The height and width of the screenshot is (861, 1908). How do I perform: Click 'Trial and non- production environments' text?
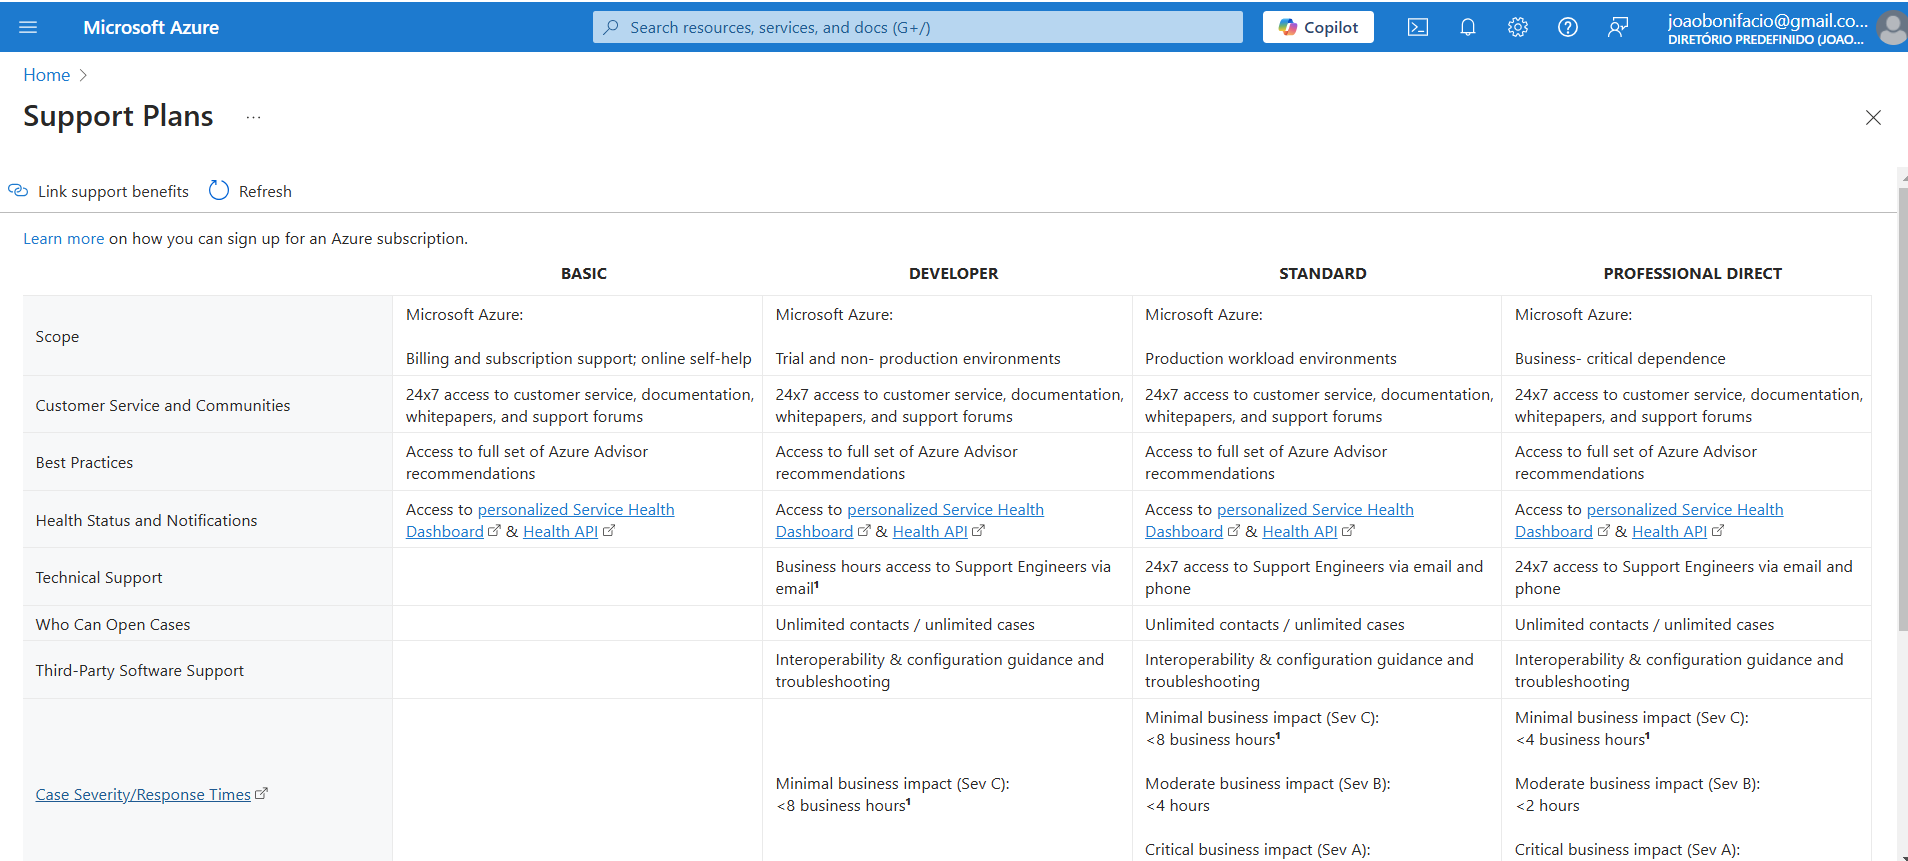click(918, 358)
